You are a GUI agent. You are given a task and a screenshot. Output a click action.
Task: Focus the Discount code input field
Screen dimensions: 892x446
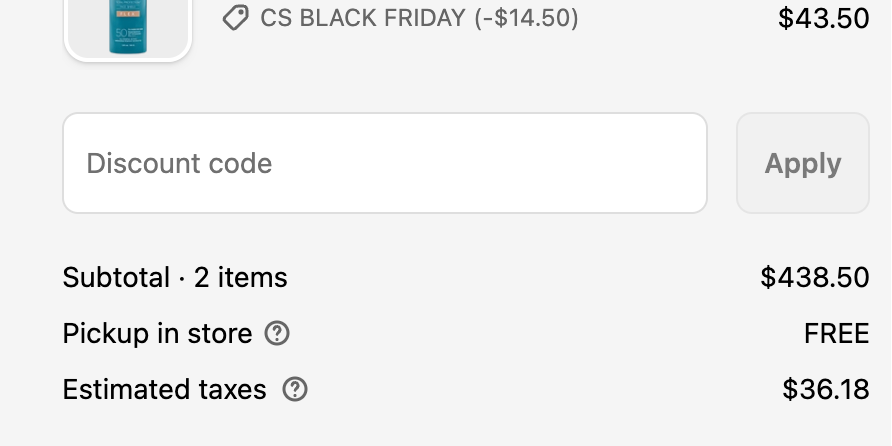pyautogui.click(x=385, y=163)
